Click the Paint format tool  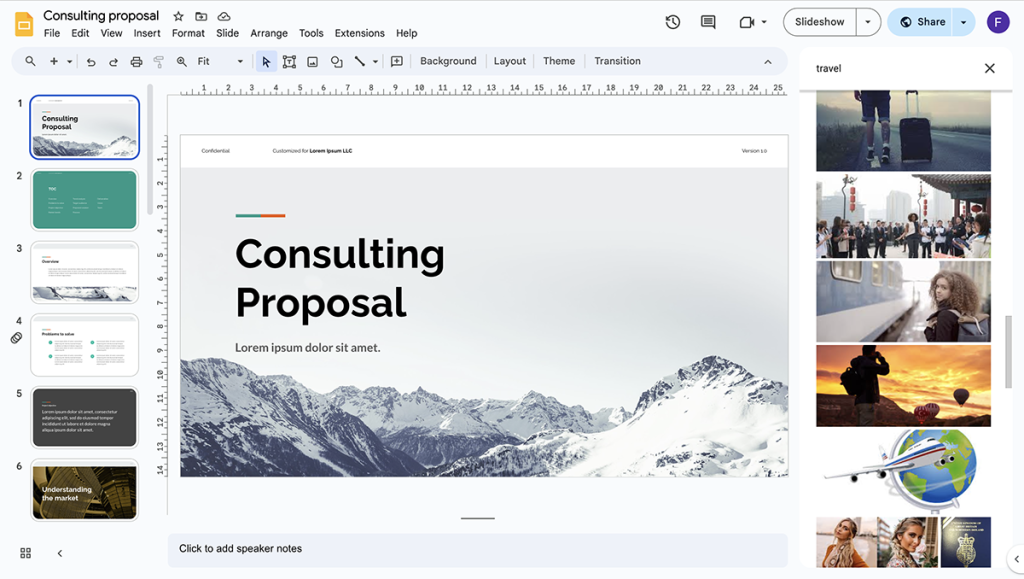158,61
